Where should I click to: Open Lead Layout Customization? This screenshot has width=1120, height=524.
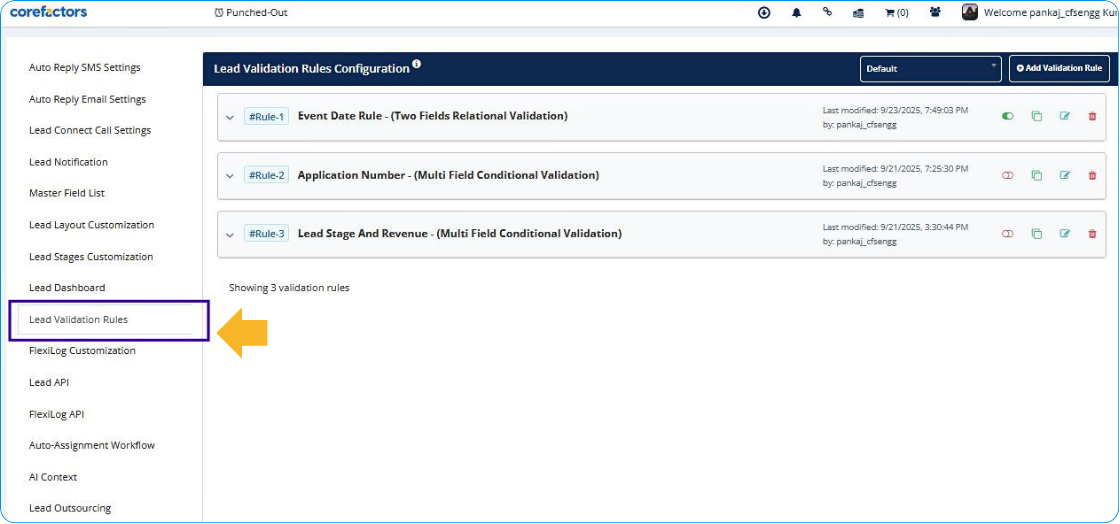coord(91,225)
